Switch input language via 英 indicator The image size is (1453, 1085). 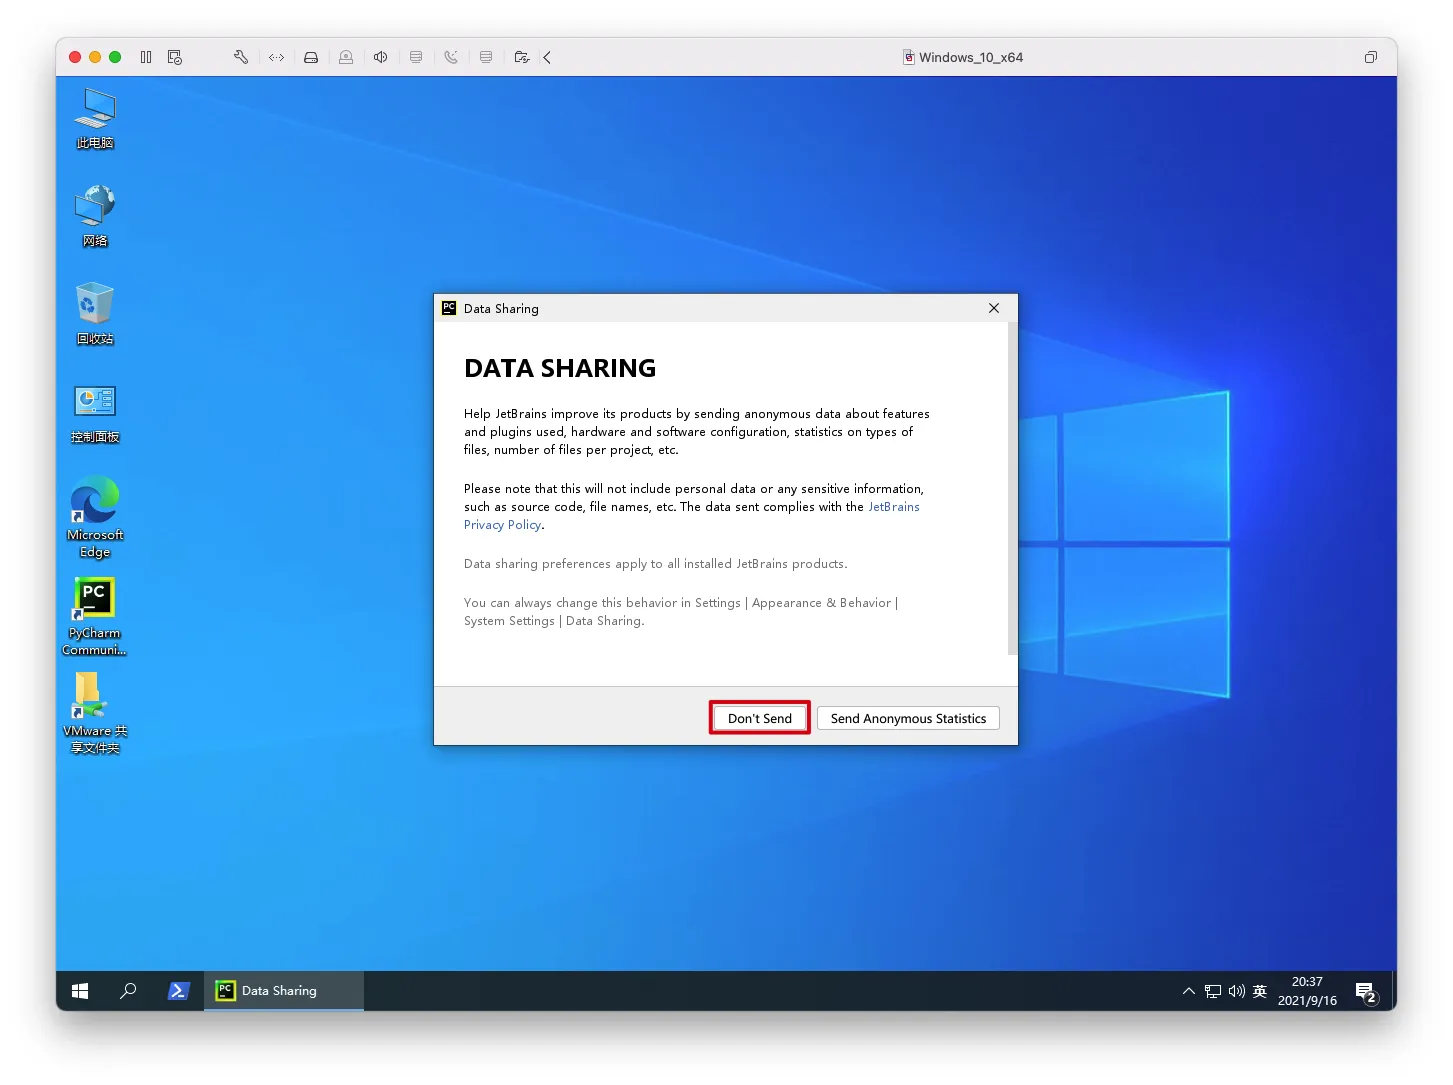[1260, 991]
